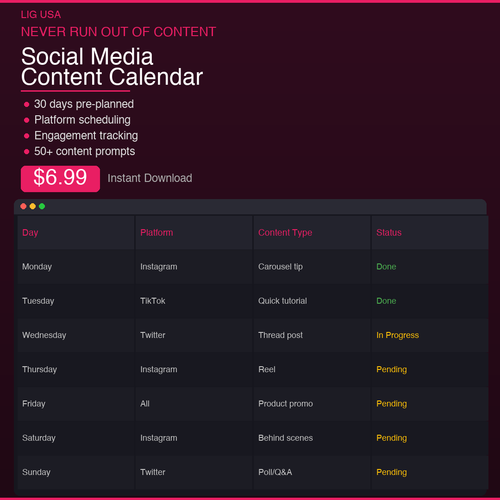Select the Carousel tip content cell
Viewport: 500px width, 500px height.
(312, 267)
